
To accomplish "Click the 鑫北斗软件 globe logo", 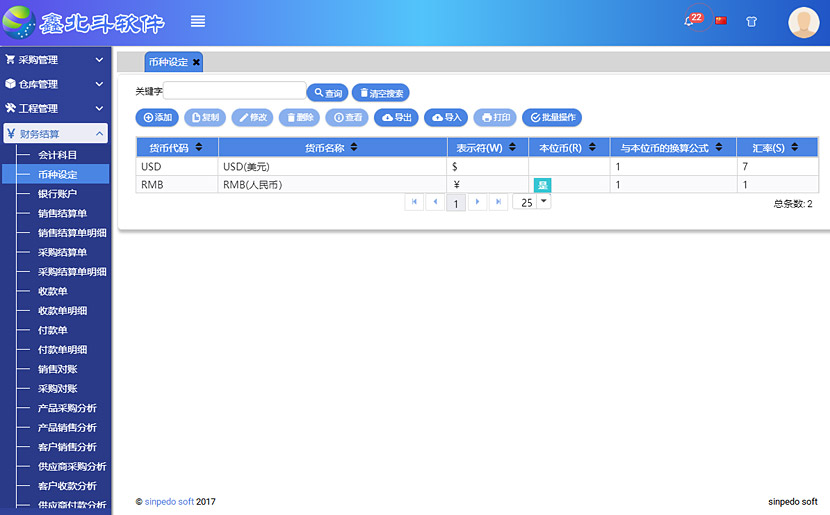I will click(x=19, y=22).
